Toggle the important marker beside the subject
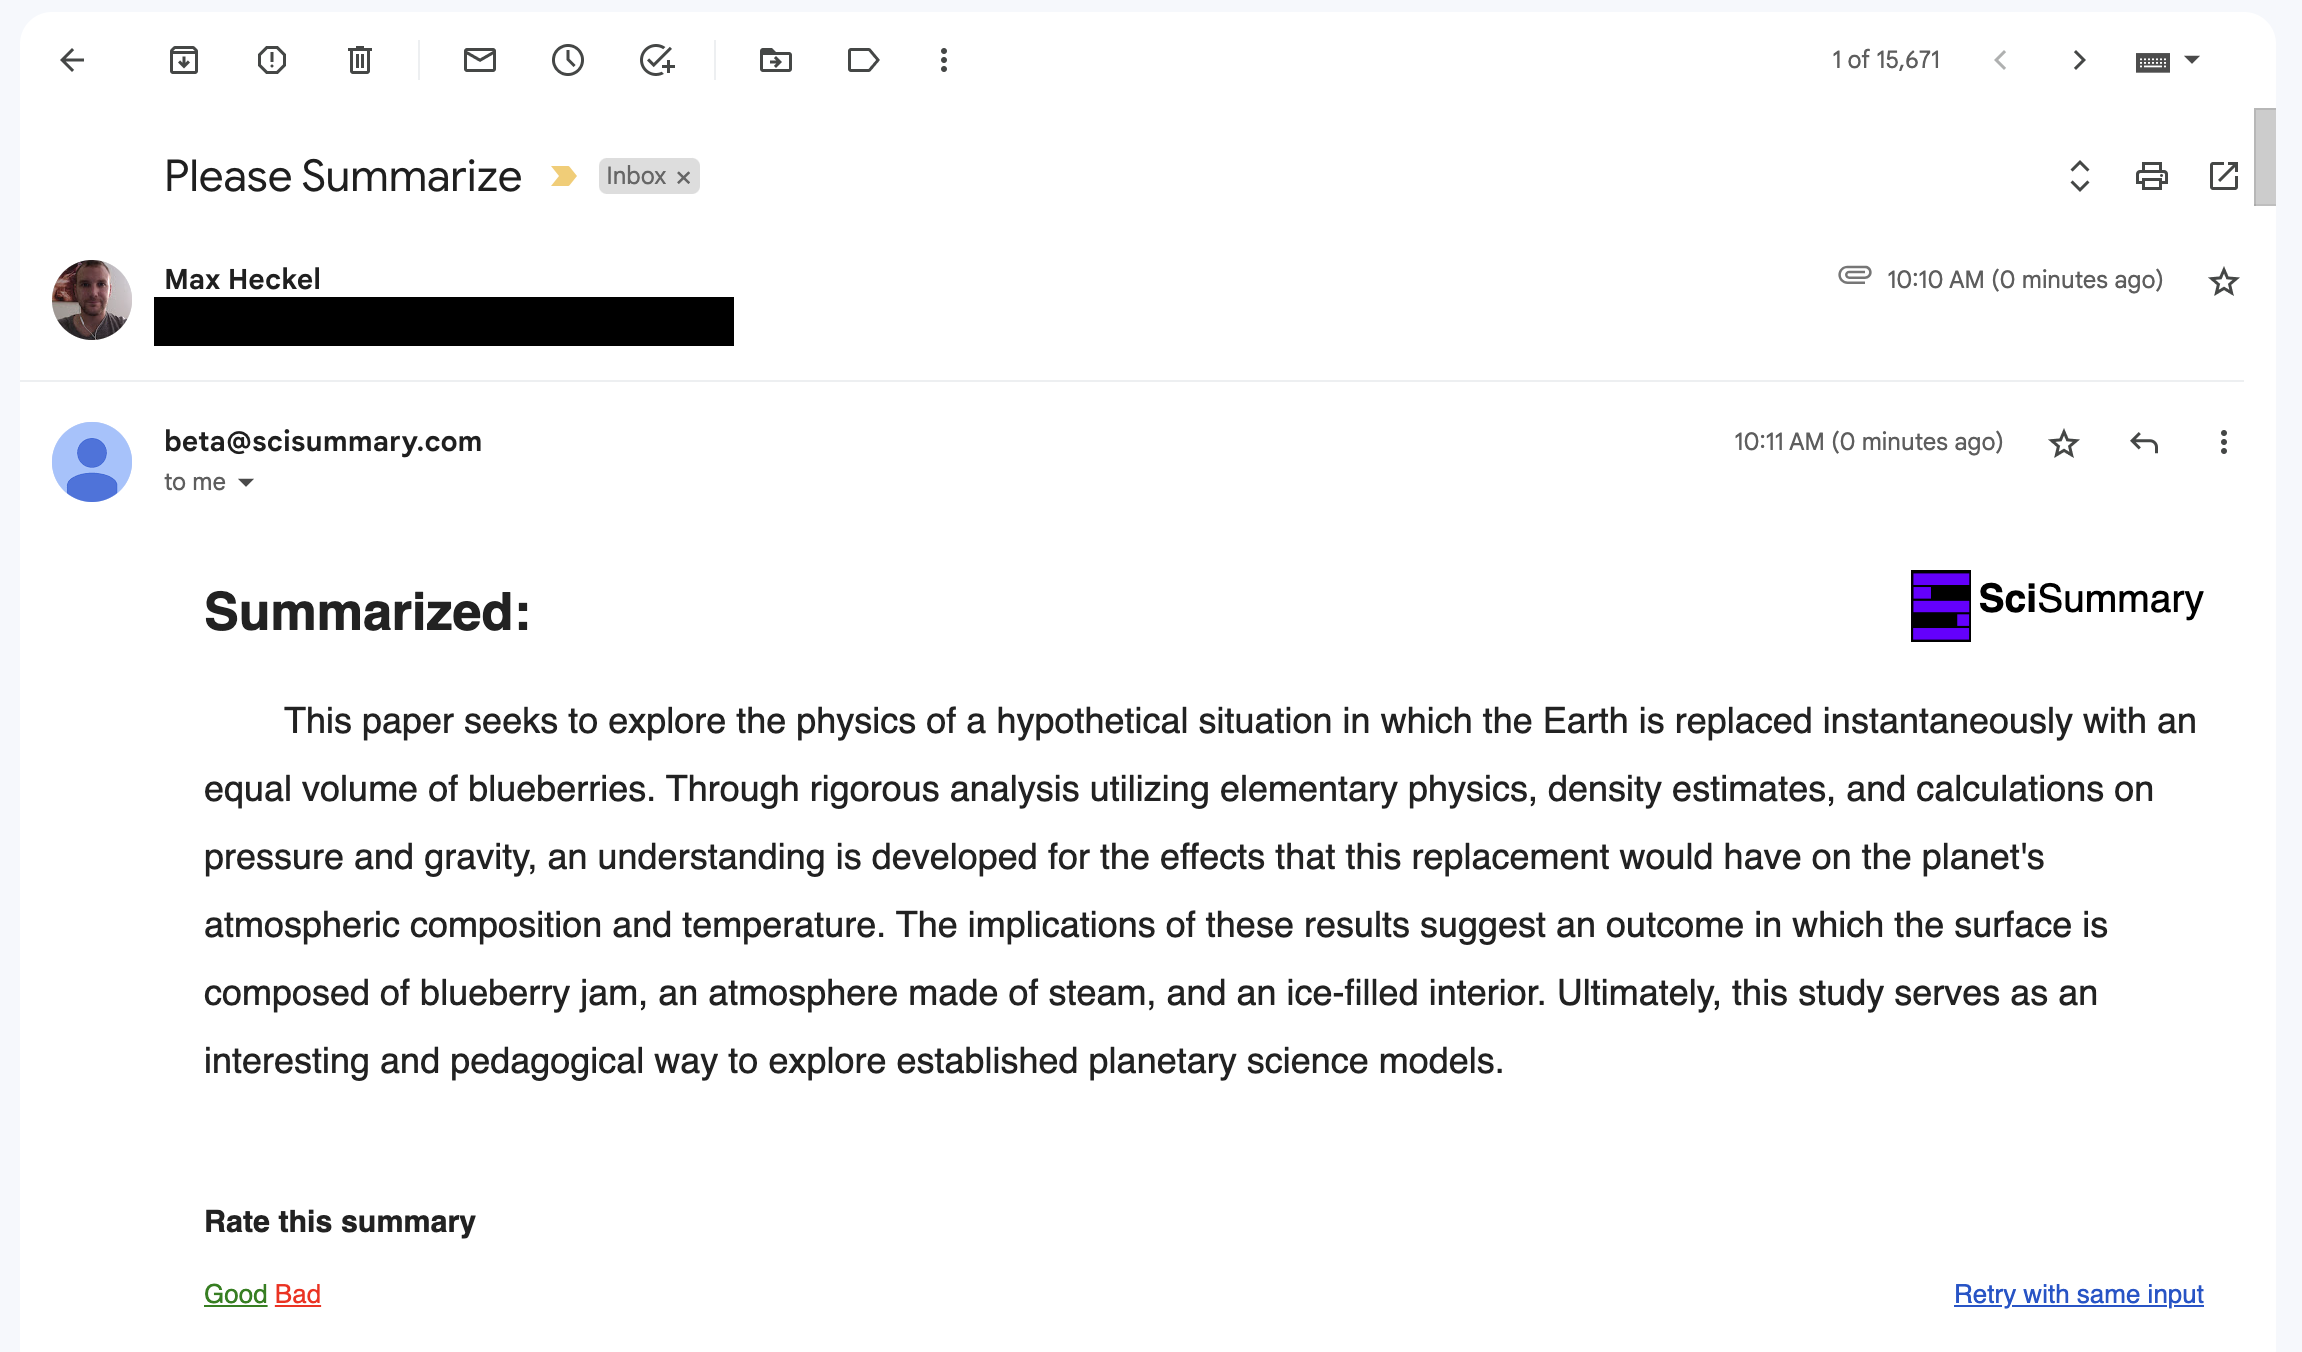This screenshot has width=2302, height=1352. click(x=564, y=176)
